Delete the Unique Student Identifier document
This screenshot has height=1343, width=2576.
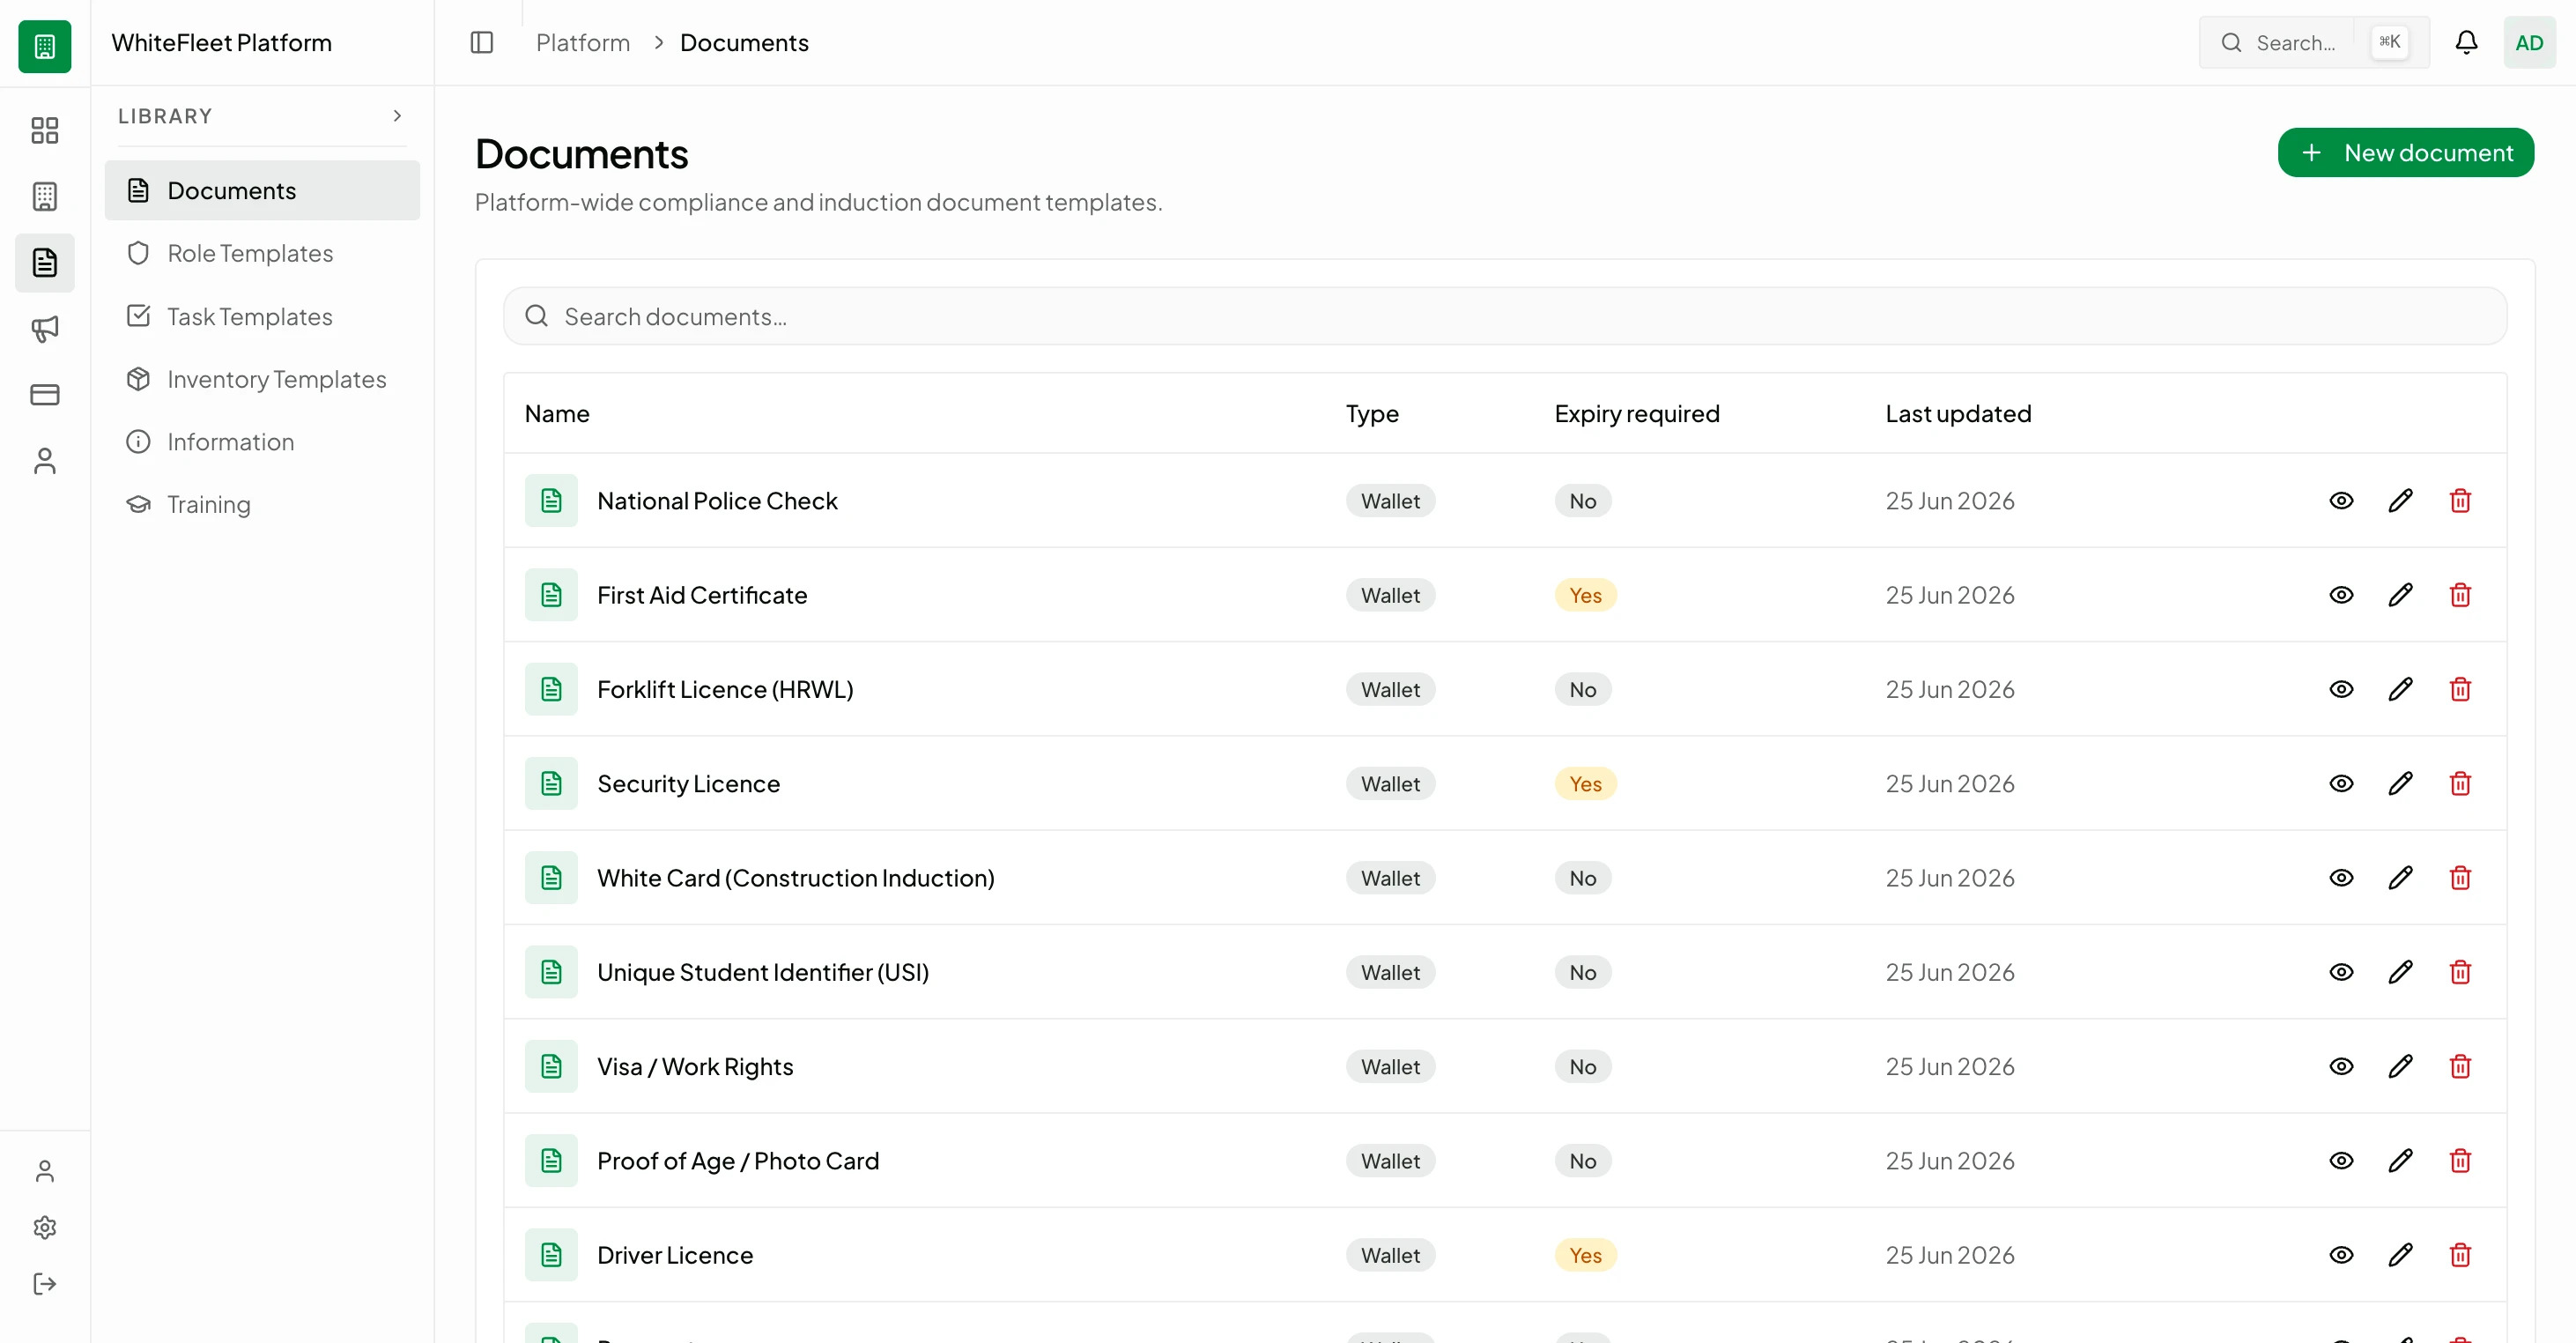pyautogui.click(x=2460, y=972)
